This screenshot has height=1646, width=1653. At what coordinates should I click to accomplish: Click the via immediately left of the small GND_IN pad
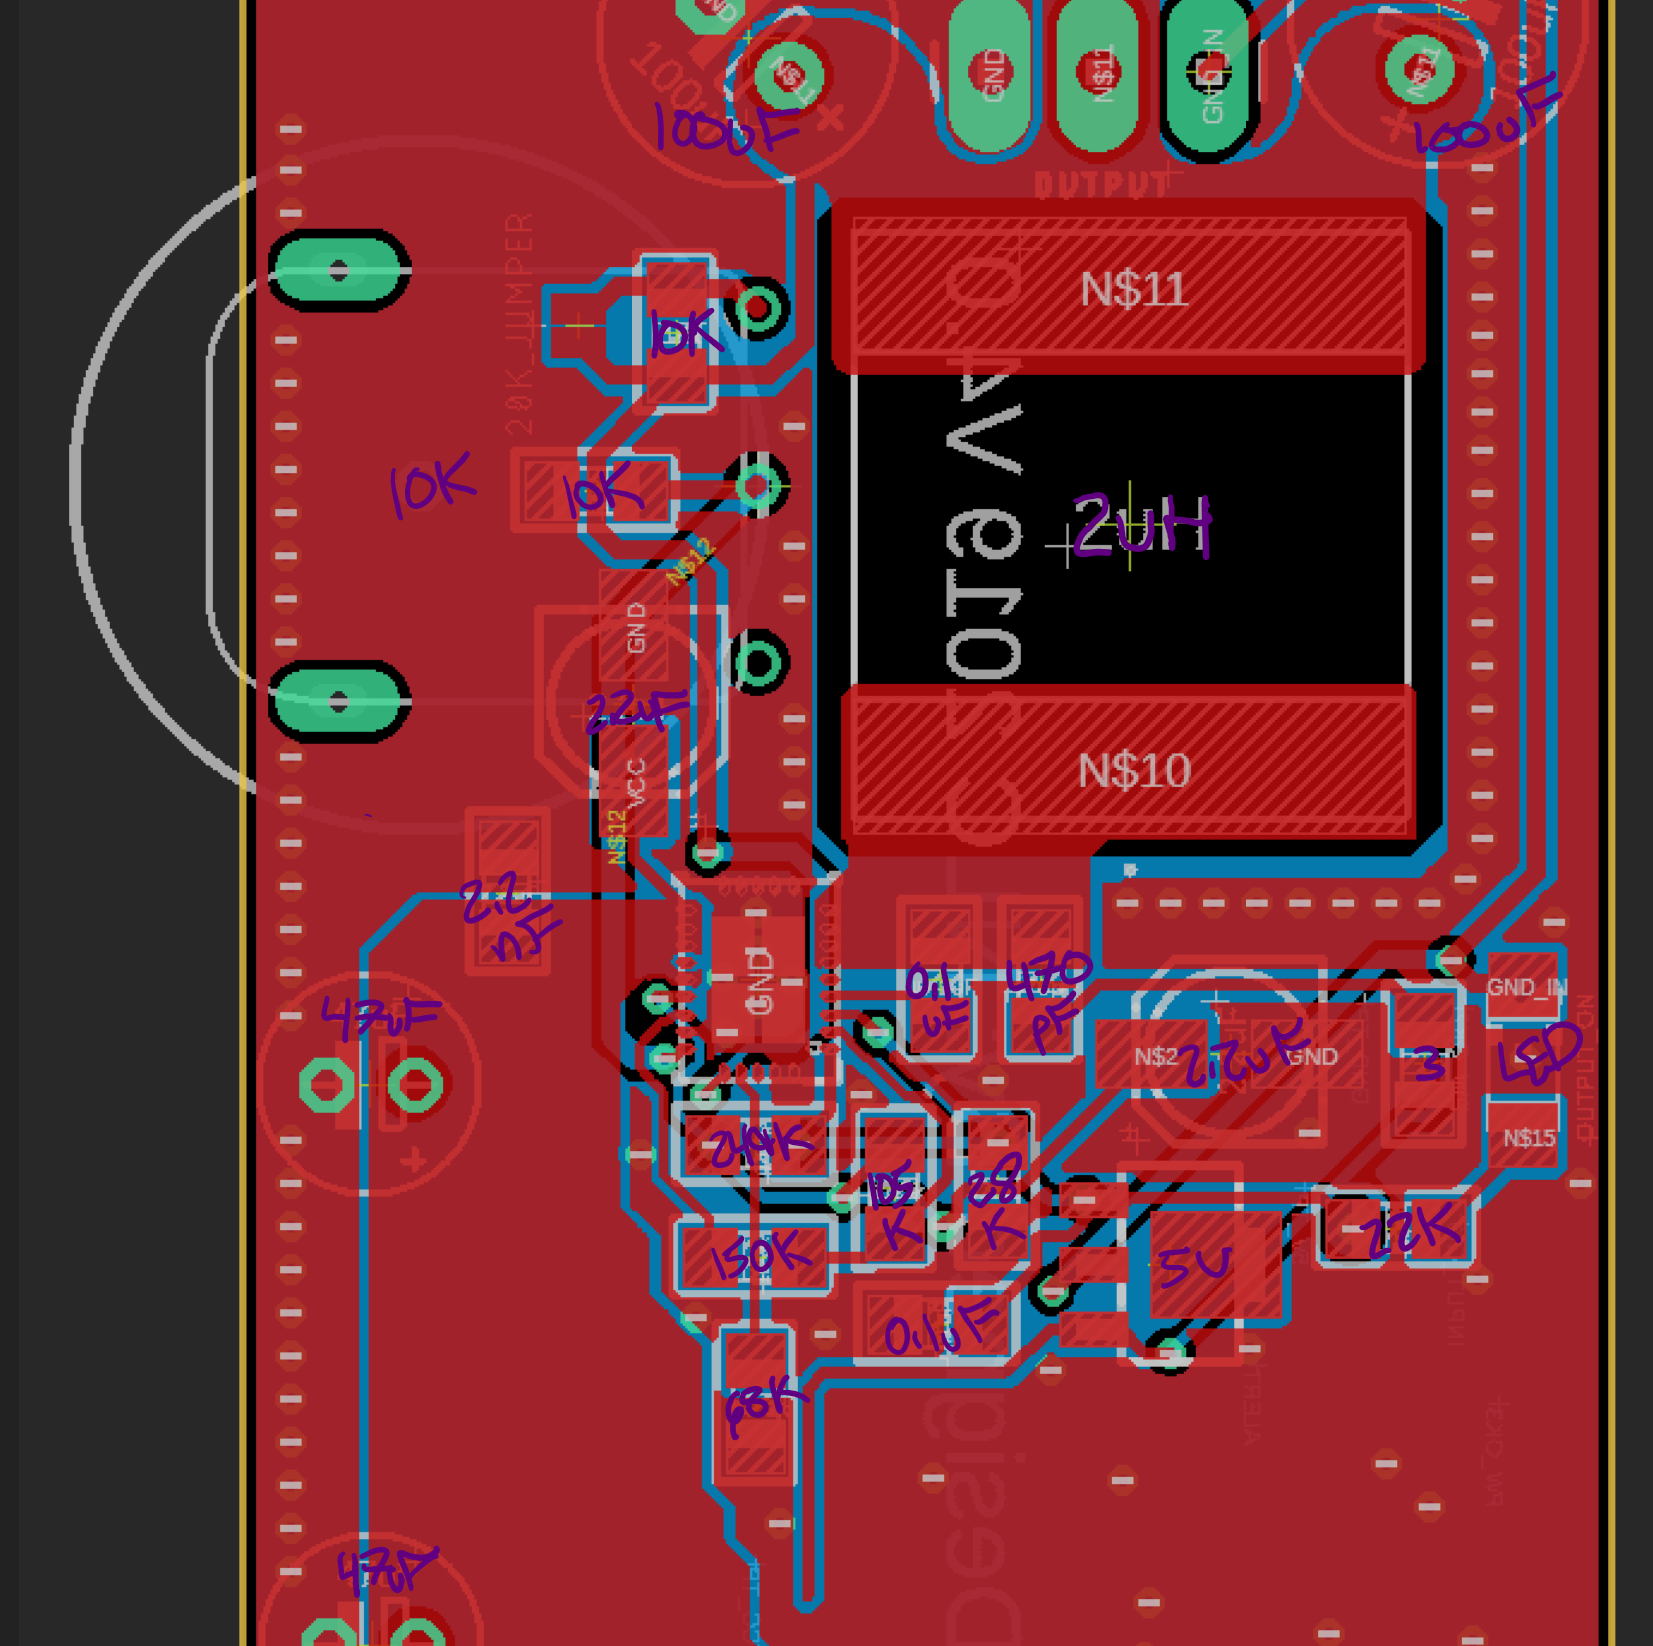[1451, 960]
